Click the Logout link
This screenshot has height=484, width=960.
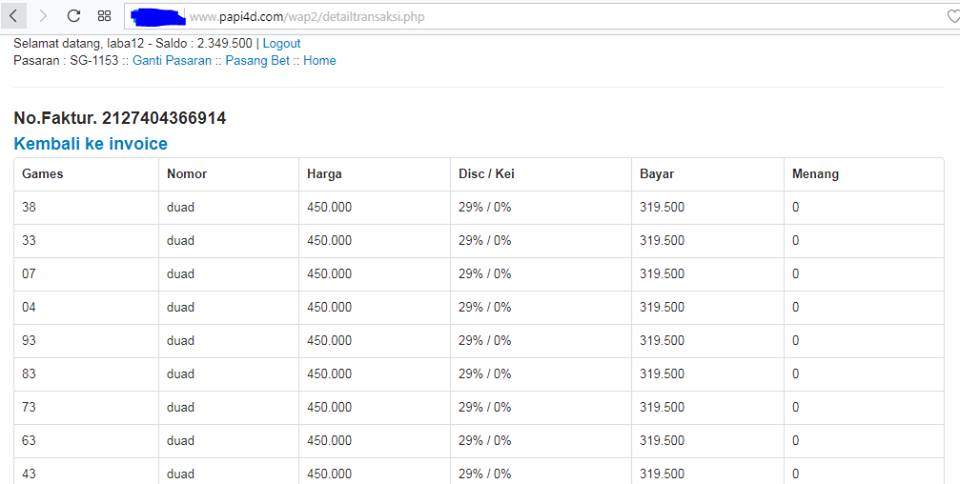point(281,44)
